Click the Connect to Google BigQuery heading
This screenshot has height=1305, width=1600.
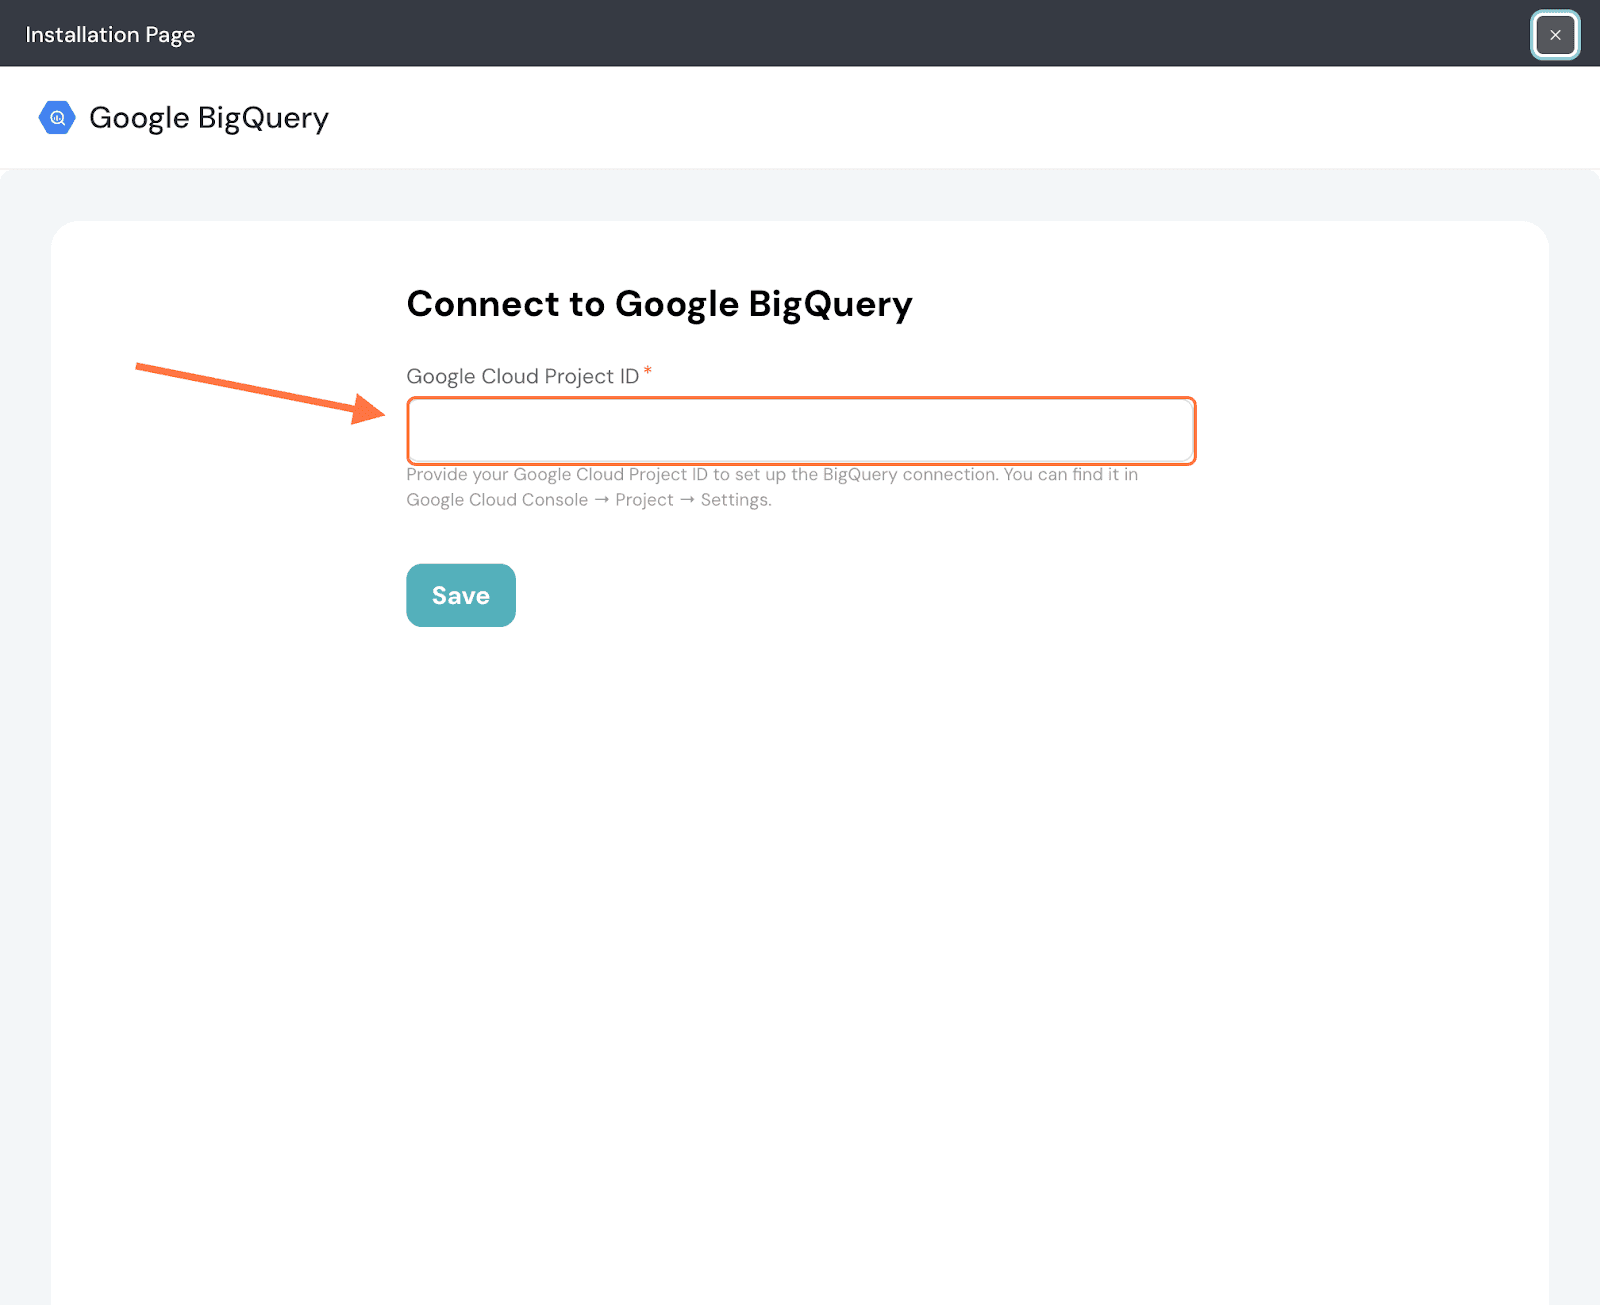point(659,304)
